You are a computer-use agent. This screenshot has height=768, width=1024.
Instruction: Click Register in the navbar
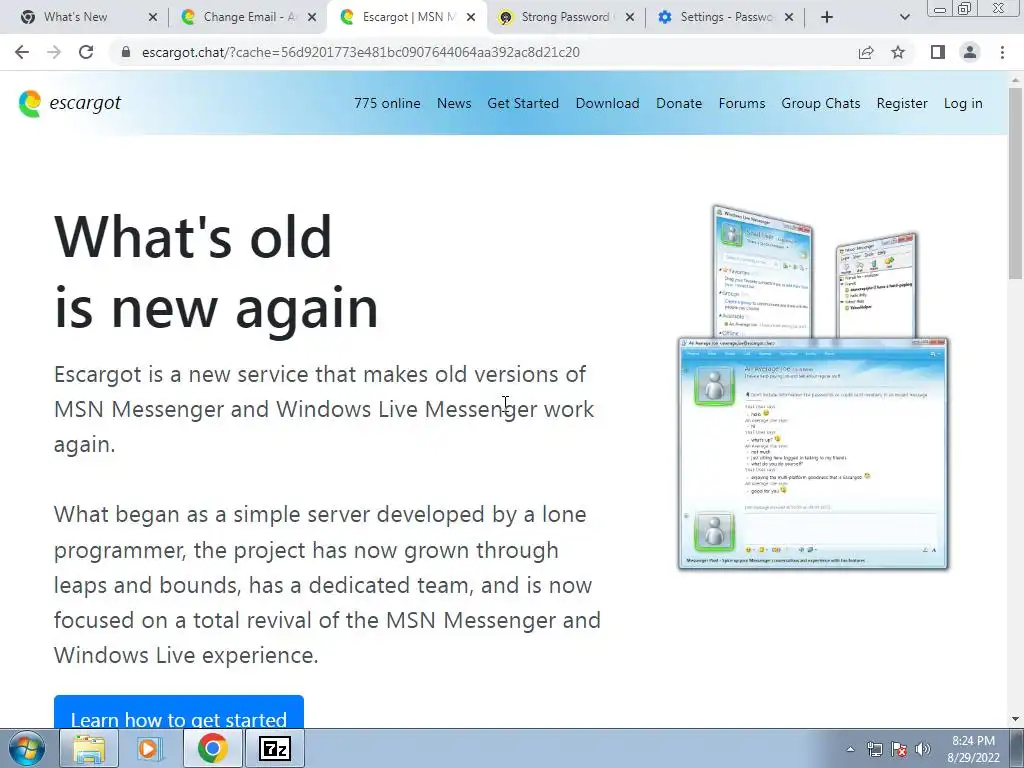click(902, 103)
